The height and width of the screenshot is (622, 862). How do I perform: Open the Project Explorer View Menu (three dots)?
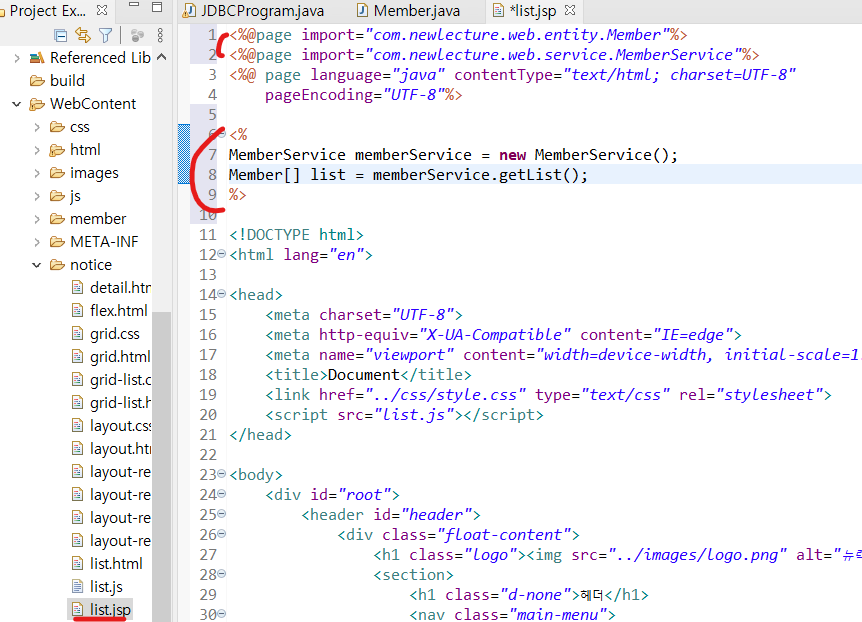tap(160, 35)
